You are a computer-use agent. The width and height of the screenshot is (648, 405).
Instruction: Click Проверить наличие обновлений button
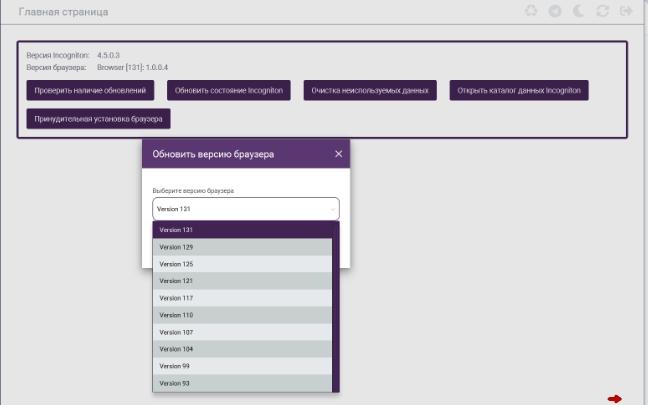(x=90, y=90)
